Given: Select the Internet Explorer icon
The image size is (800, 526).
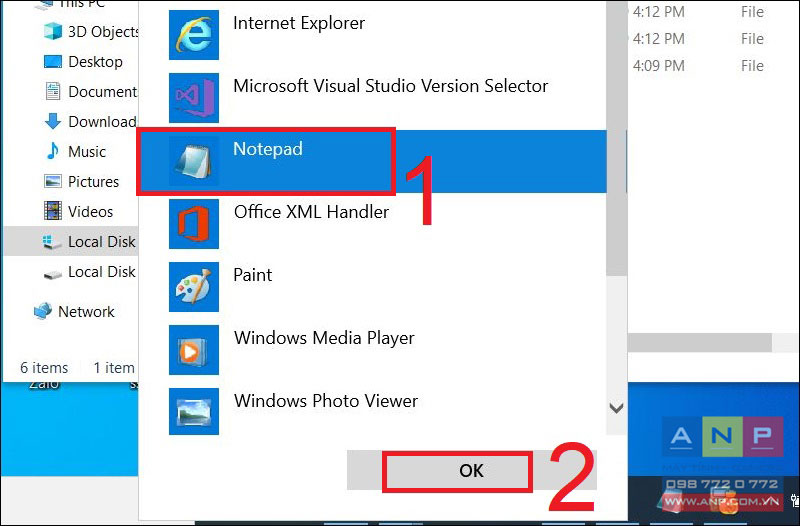Looking at the screenshot, I should pos(194,35).
